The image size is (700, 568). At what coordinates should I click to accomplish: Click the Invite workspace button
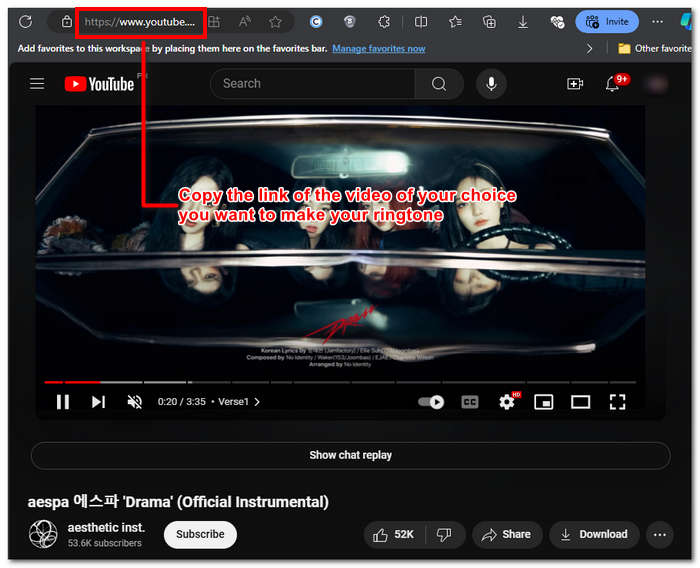pyautogui.click(x=607, y=21)
